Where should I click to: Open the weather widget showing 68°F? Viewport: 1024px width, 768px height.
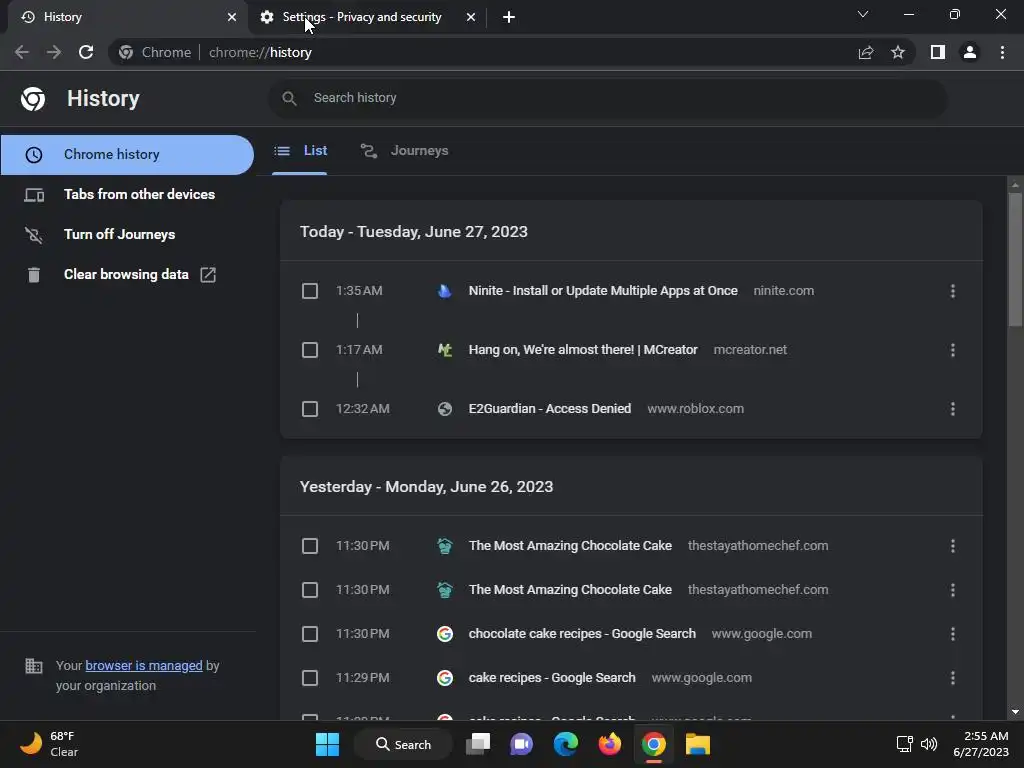pos(49,744)
